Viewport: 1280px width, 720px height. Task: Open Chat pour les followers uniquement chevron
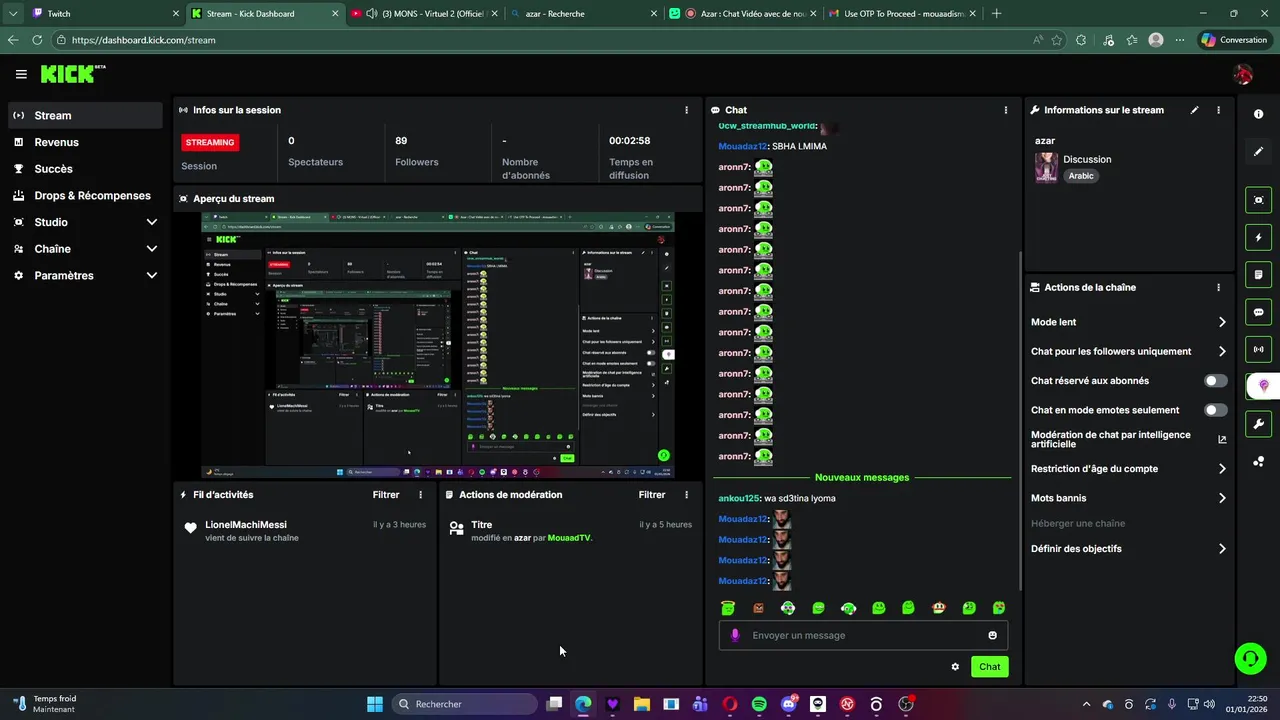(1222, 352)
